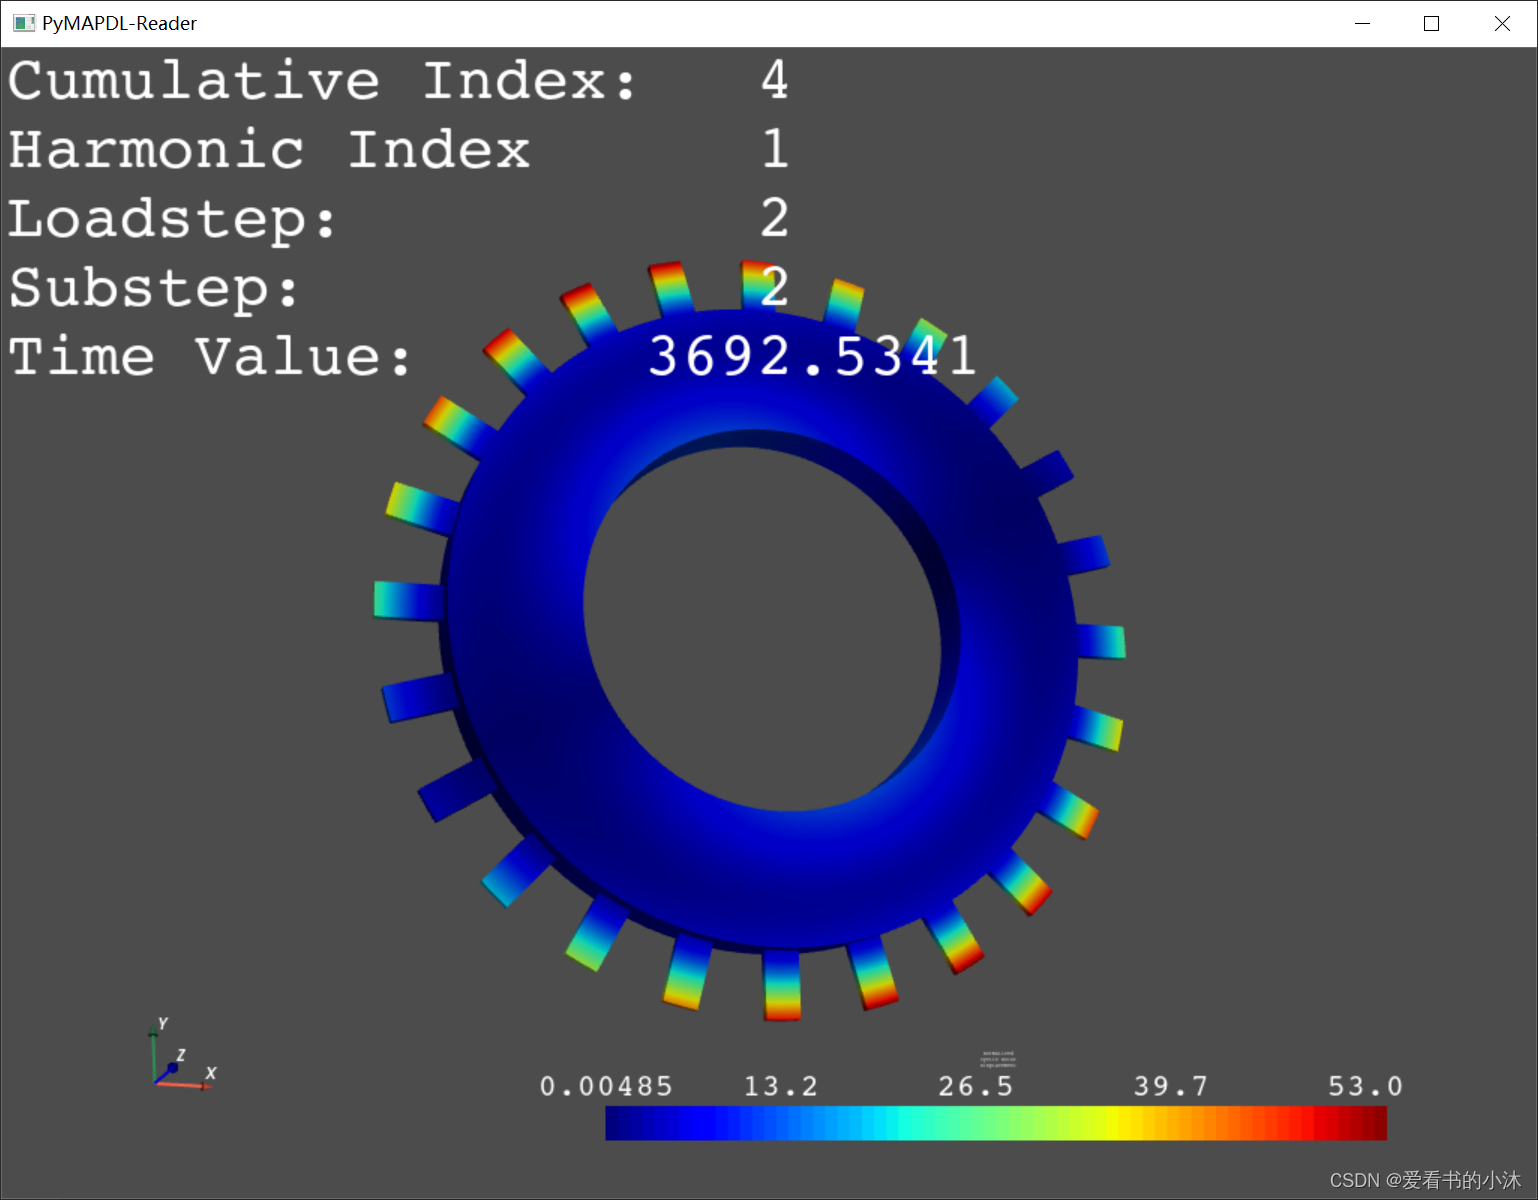
Task: Minimize the PyMAPDL-Reader window
Action: coord(1362,23)
